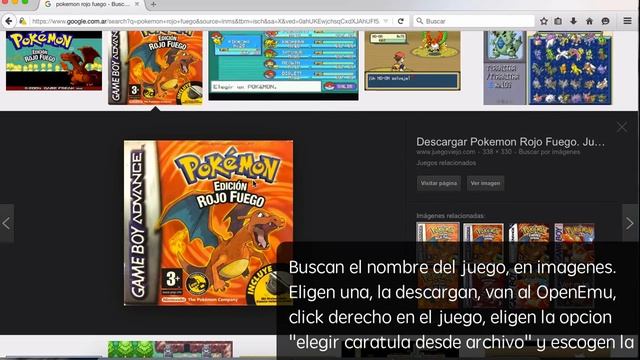Open the Descargar Pokemon Rojo Fuego title link

(x=510, y=142)
